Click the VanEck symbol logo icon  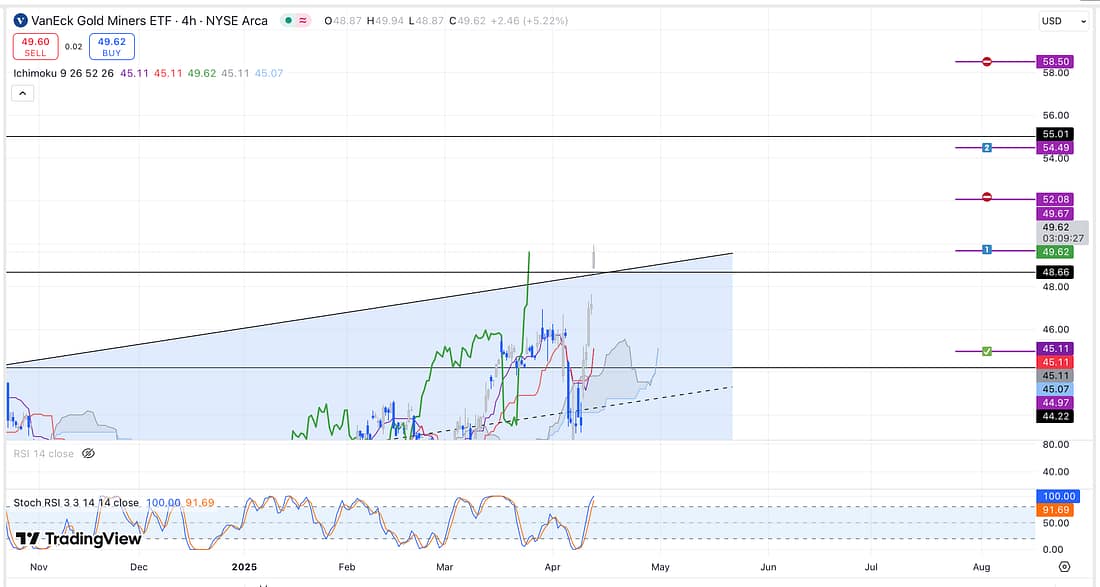click(x=20, y=20)
